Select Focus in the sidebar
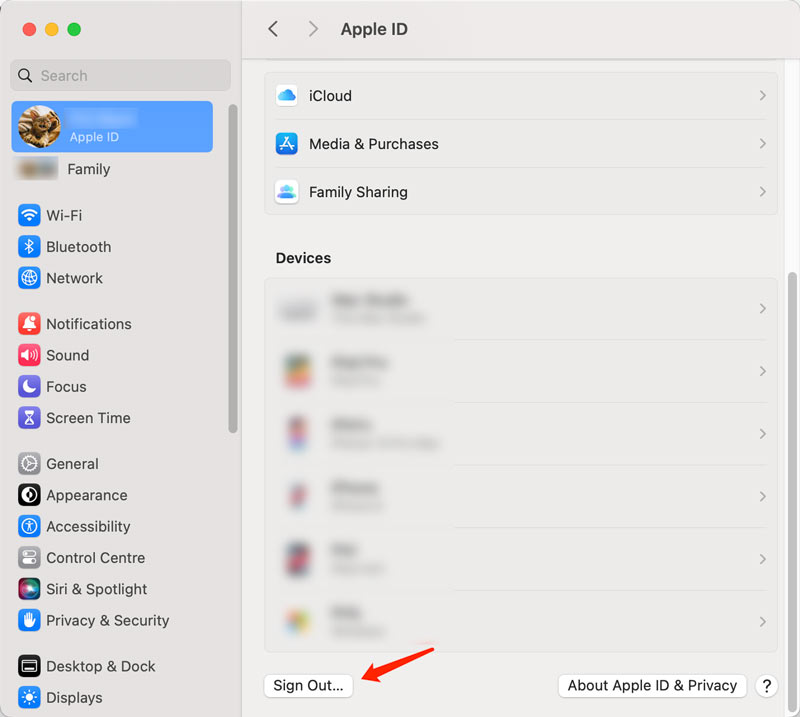800x717 pixels. pyautogui.click(x=112, y=387)
